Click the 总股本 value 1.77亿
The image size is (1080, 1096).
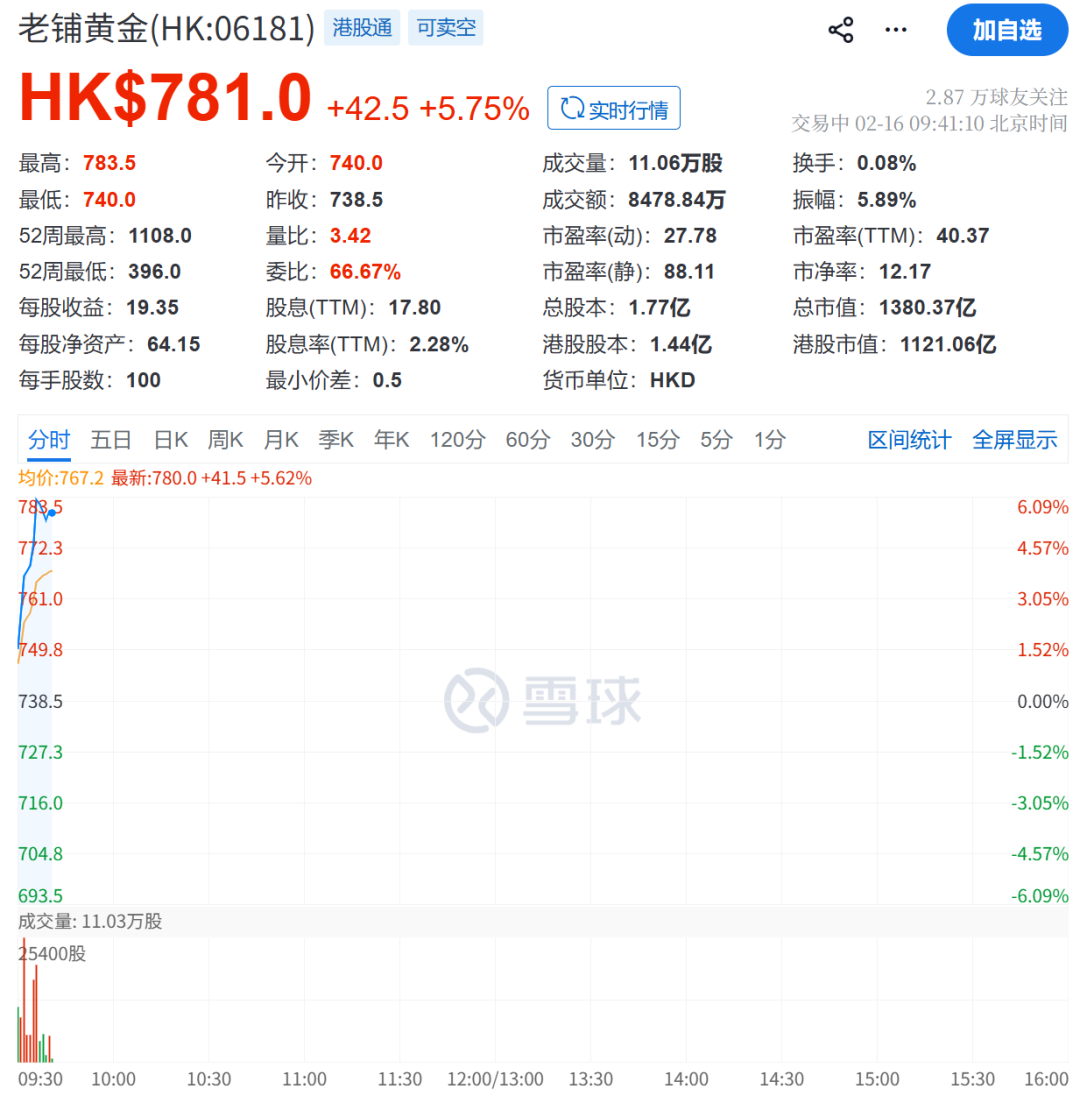tap(659, 308)
